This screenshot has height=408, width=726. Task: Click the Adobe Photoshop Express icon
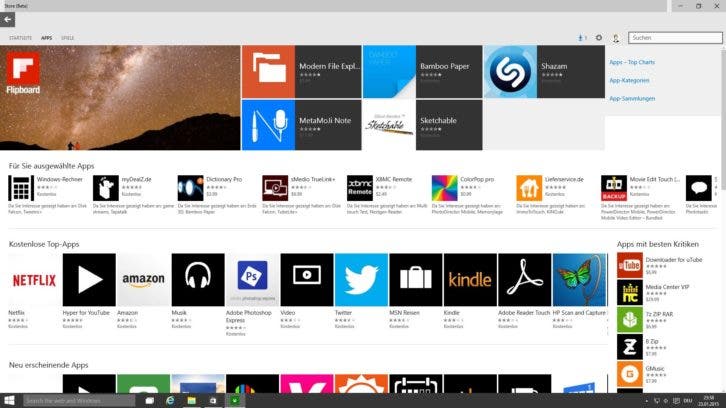(x=252, y=280)
